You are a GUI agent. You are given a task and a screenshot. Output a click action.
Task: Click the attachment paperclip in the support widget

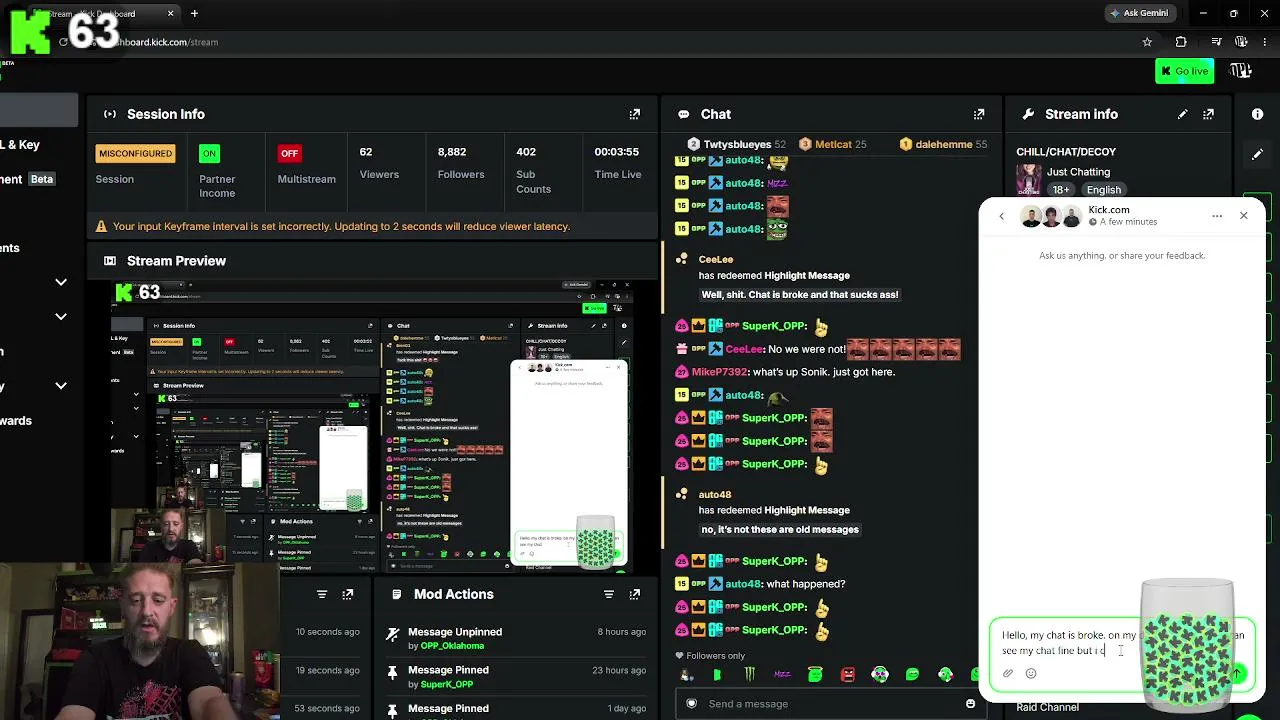tap(1008, 673)
